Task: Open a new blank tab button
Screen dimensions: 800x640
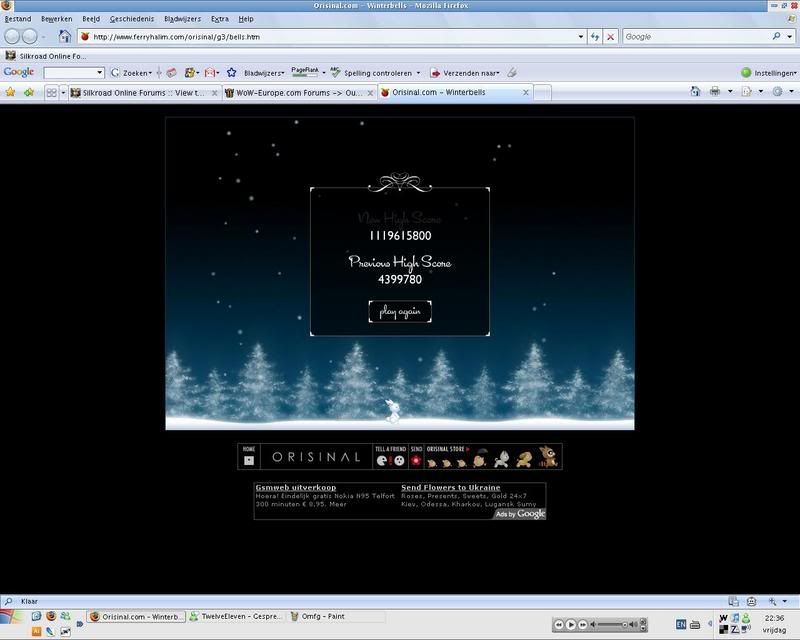Action: (x=542, y=93)
